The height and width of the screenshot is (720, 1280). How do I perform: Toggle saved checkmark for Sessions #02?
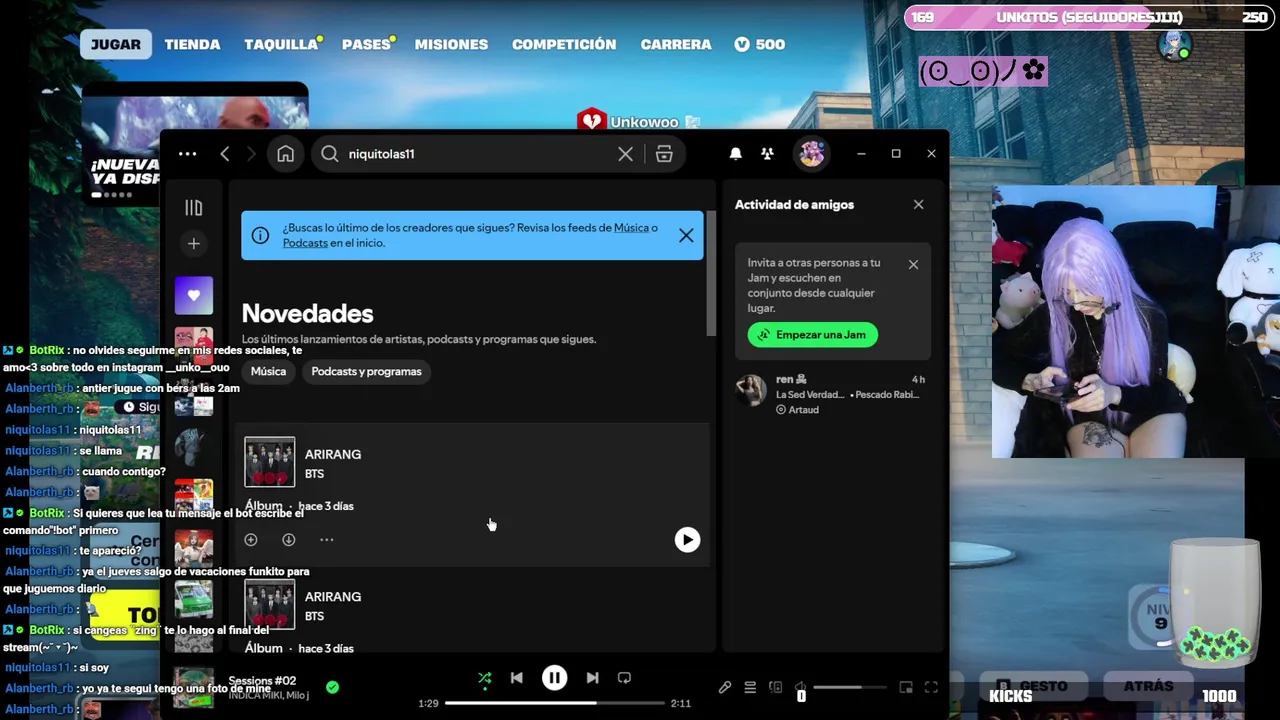[x=332, y=687]
